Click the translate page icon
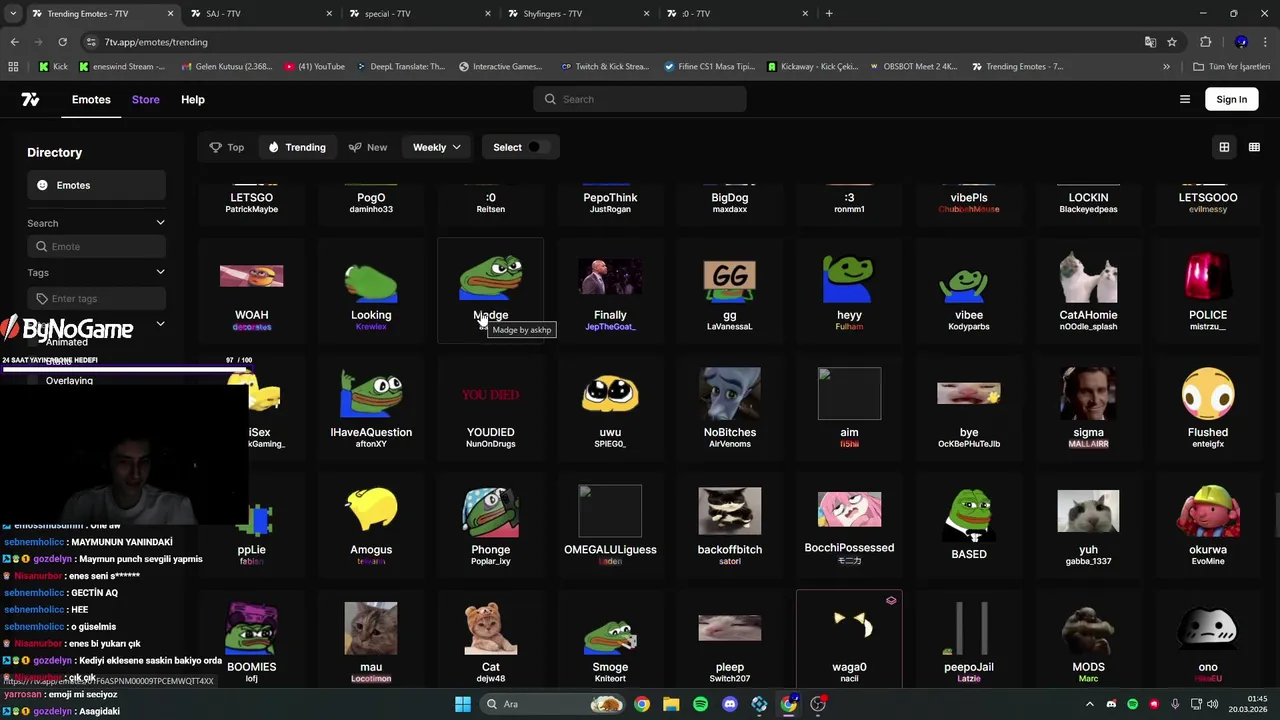 (x=1150, y=42)
